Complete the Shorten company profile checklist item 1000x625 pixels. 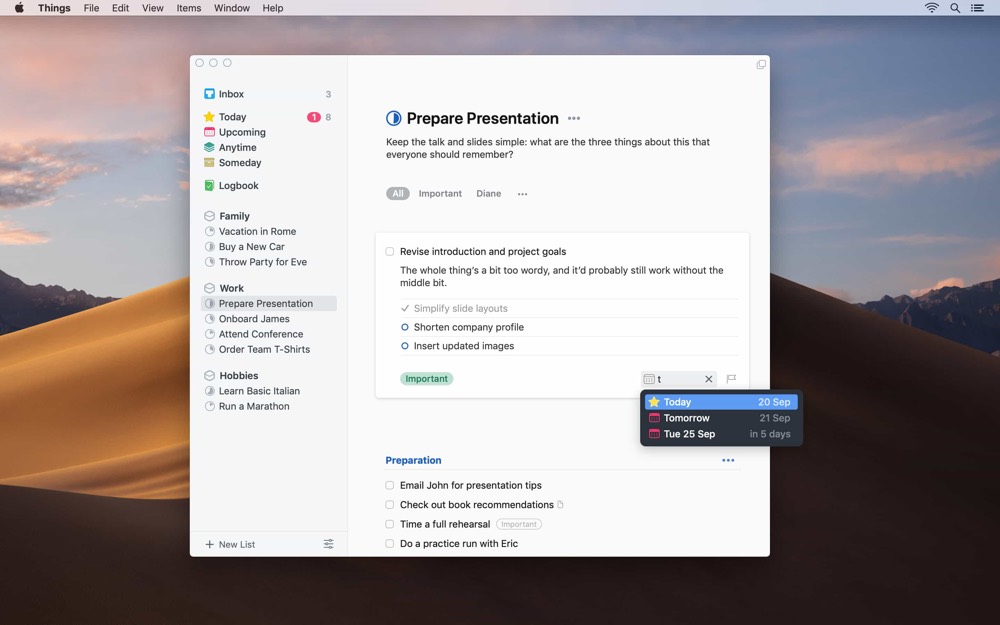coord(405,327)
